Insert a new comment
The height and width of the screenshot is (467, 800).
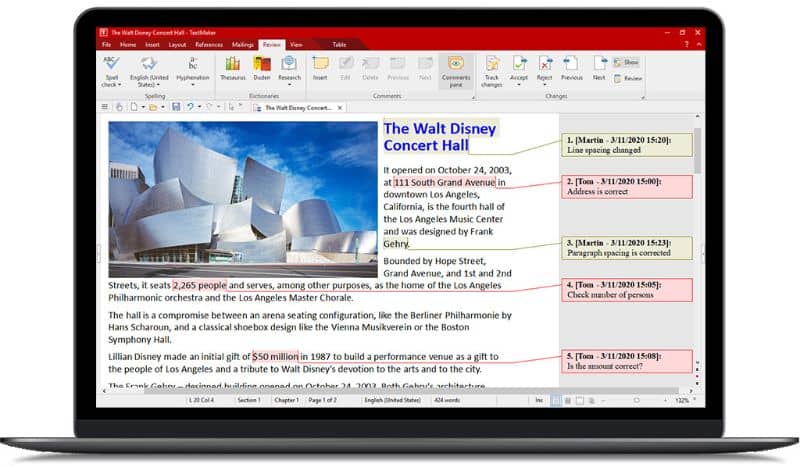point(320,69)
